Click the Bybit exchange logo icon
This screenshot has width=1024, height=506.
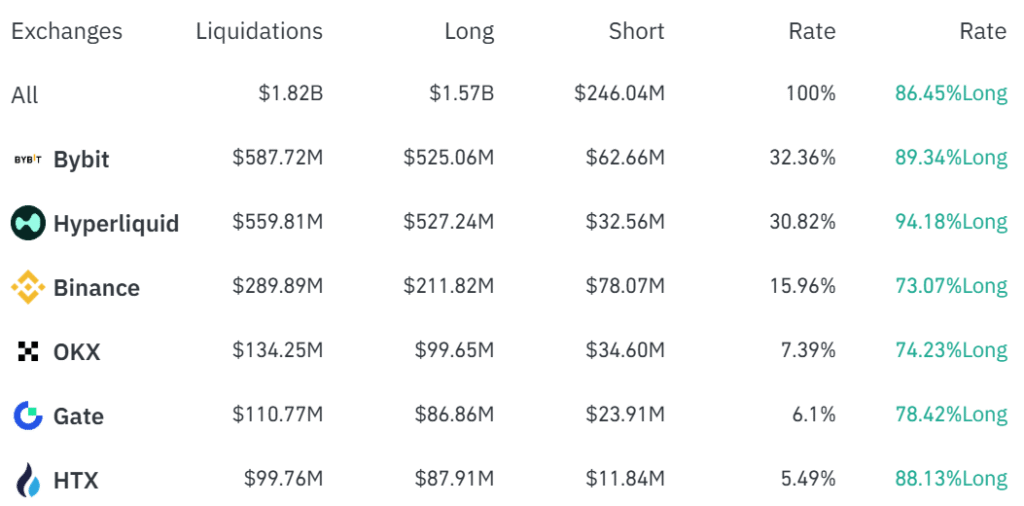(27, 159)
